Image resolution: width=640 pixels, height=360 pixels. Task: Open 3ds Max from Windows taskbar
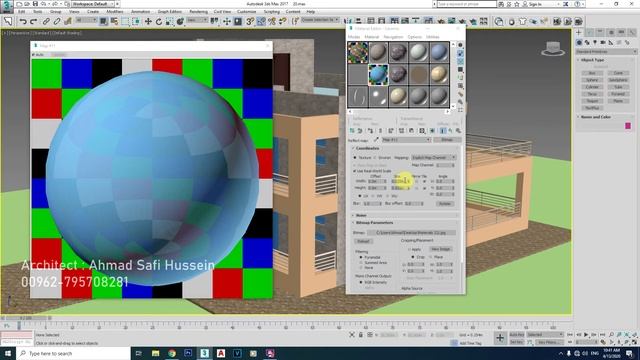point(204,353)
